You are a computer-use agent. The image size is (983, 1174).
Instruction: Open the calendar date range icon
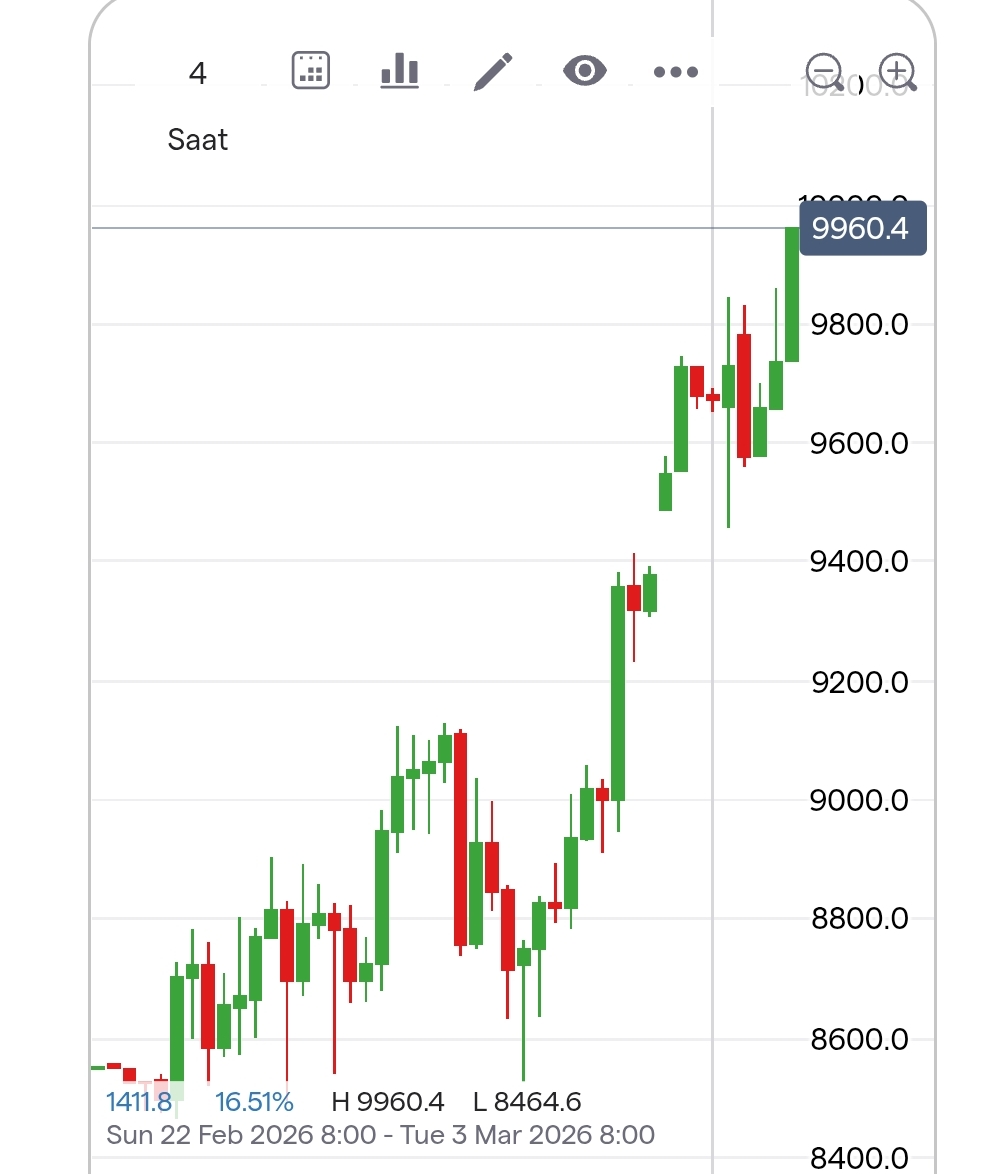pos(311,71)
